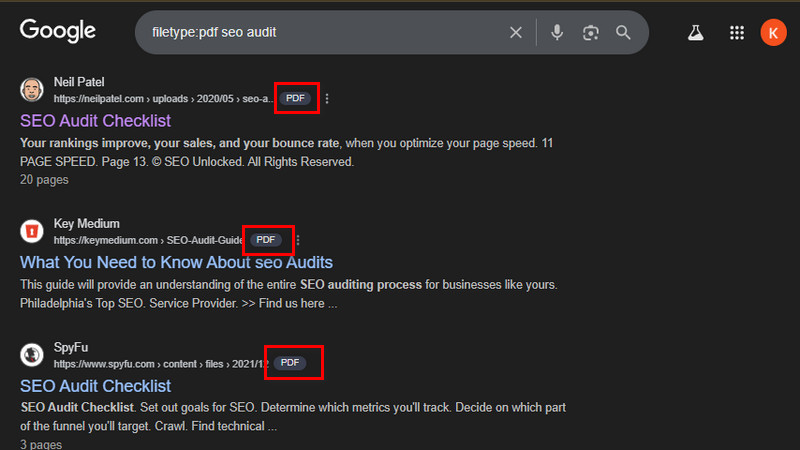The image size is (800, 450).
Task: Open Neil Patel's SEO Audit Checklist link
Action: [x=95, y=121]
